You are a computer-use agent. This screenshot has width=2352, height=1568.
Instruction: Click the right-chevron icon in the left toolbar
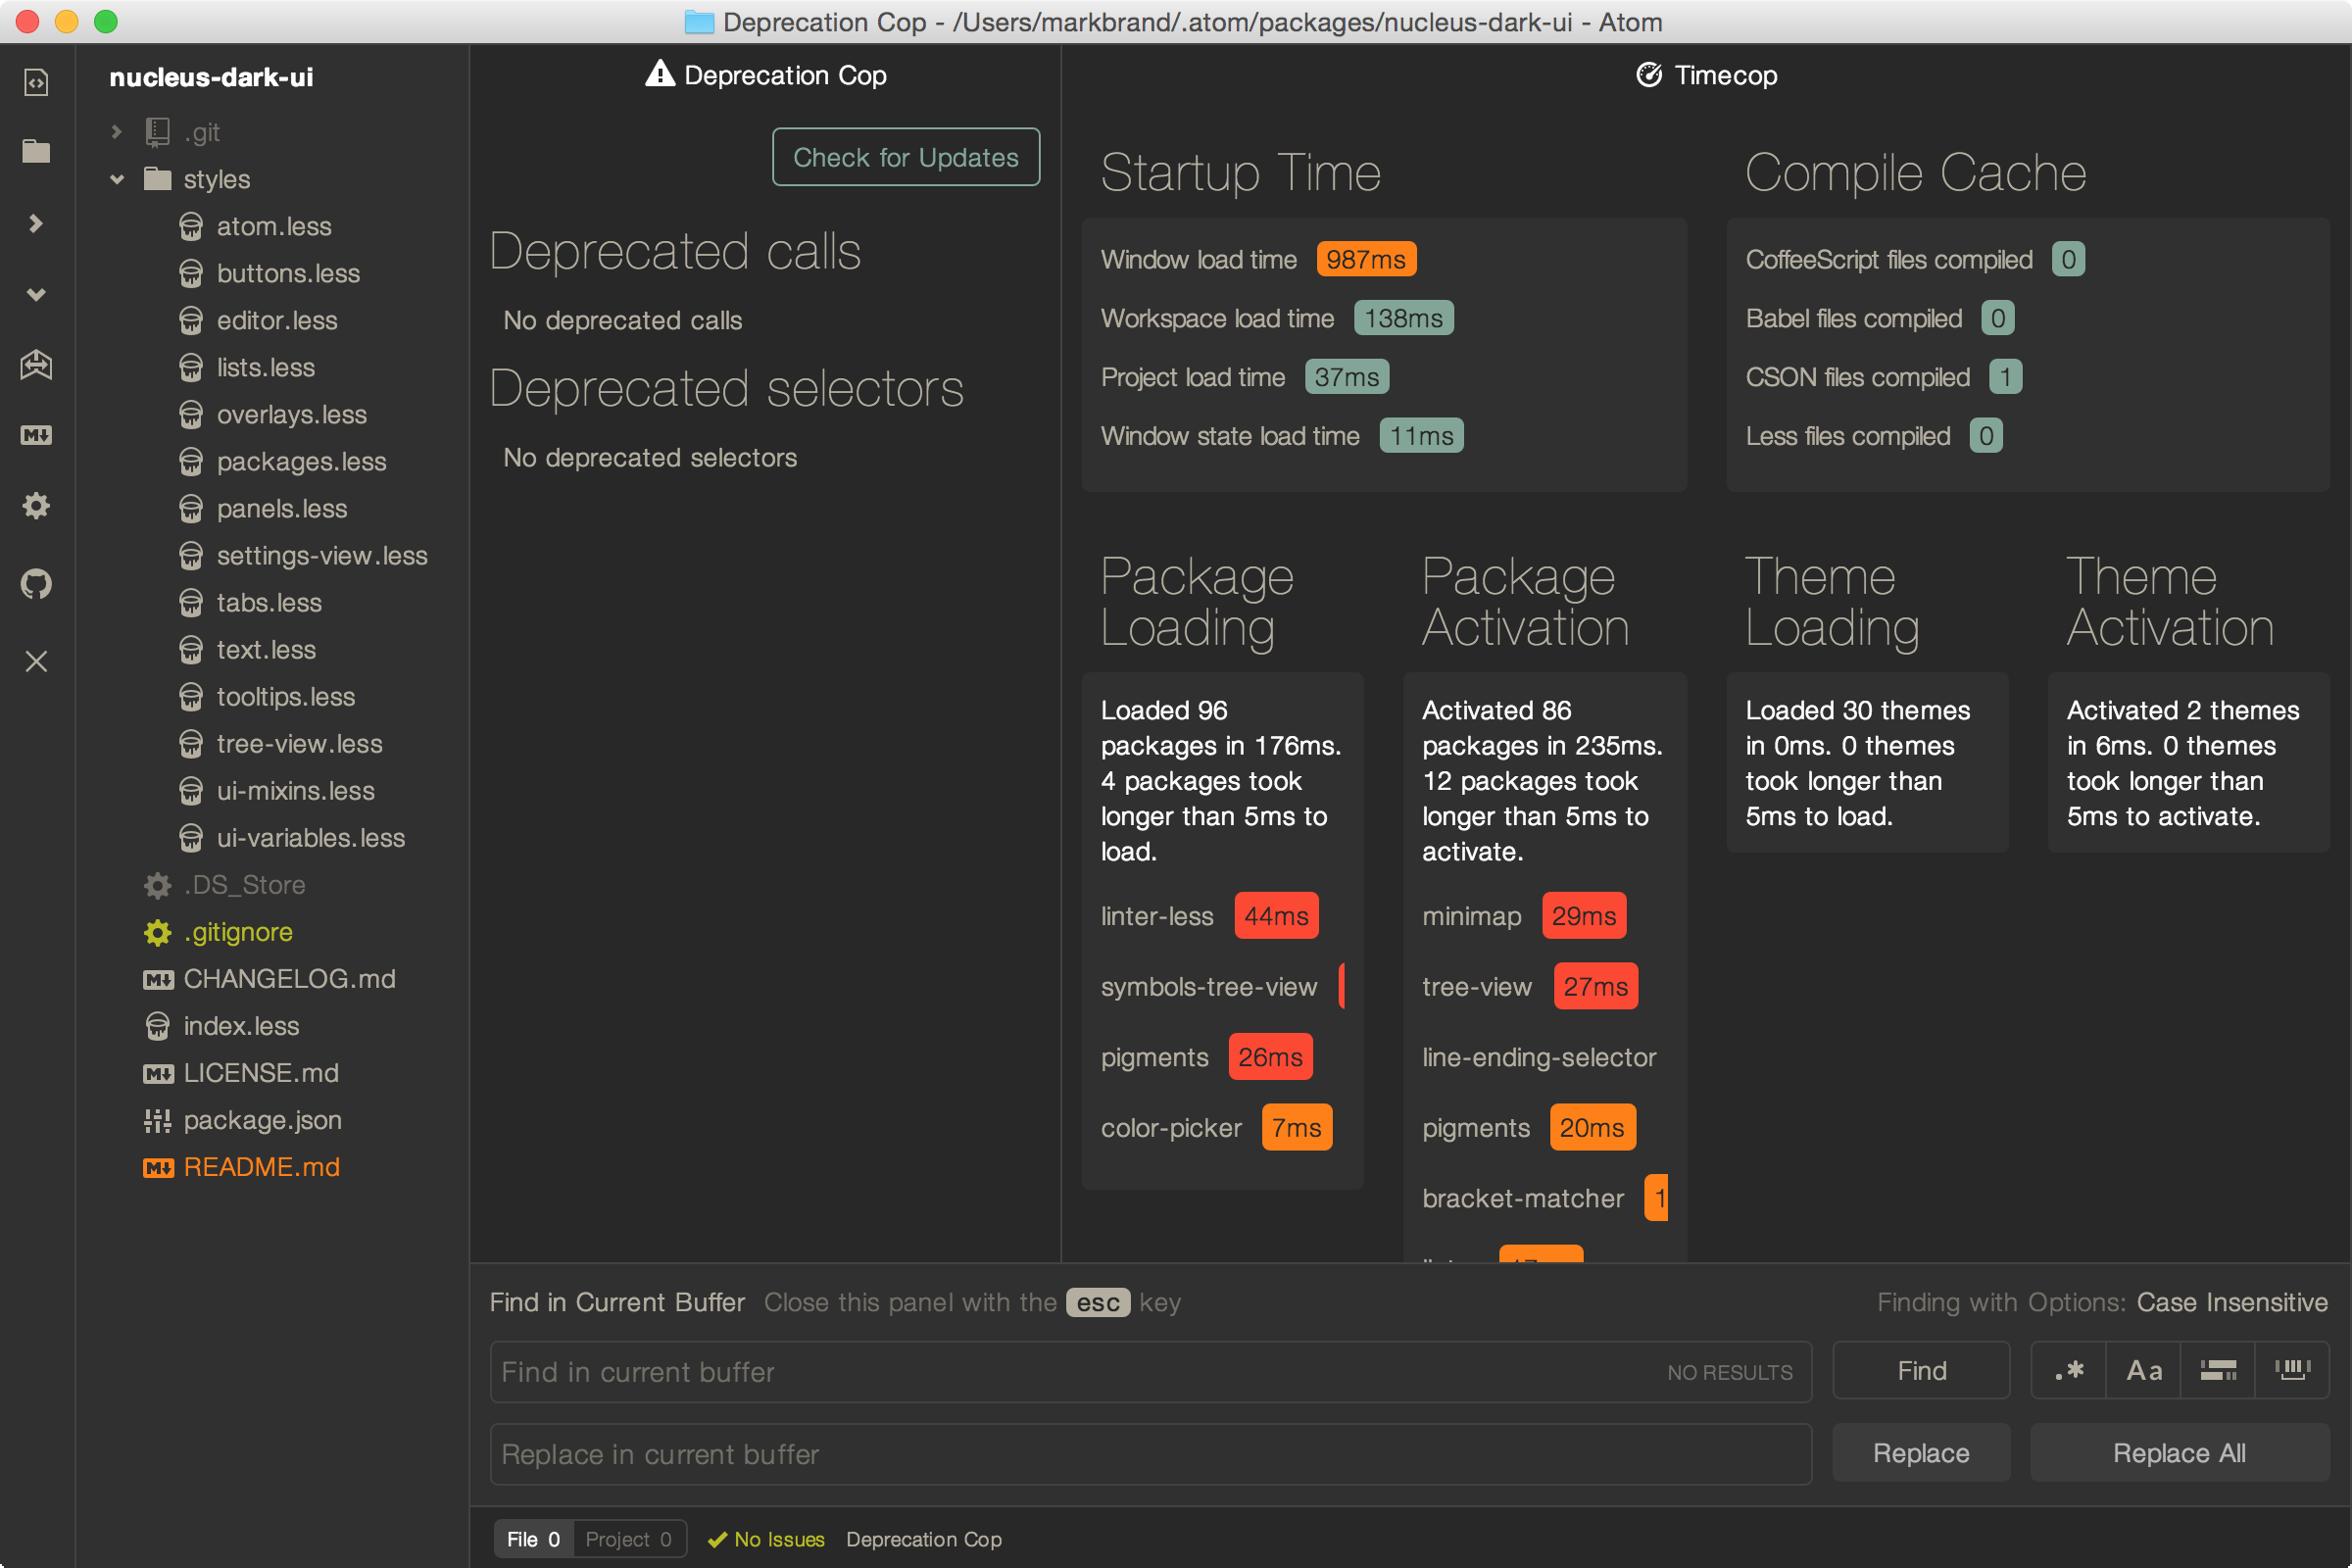36,223
